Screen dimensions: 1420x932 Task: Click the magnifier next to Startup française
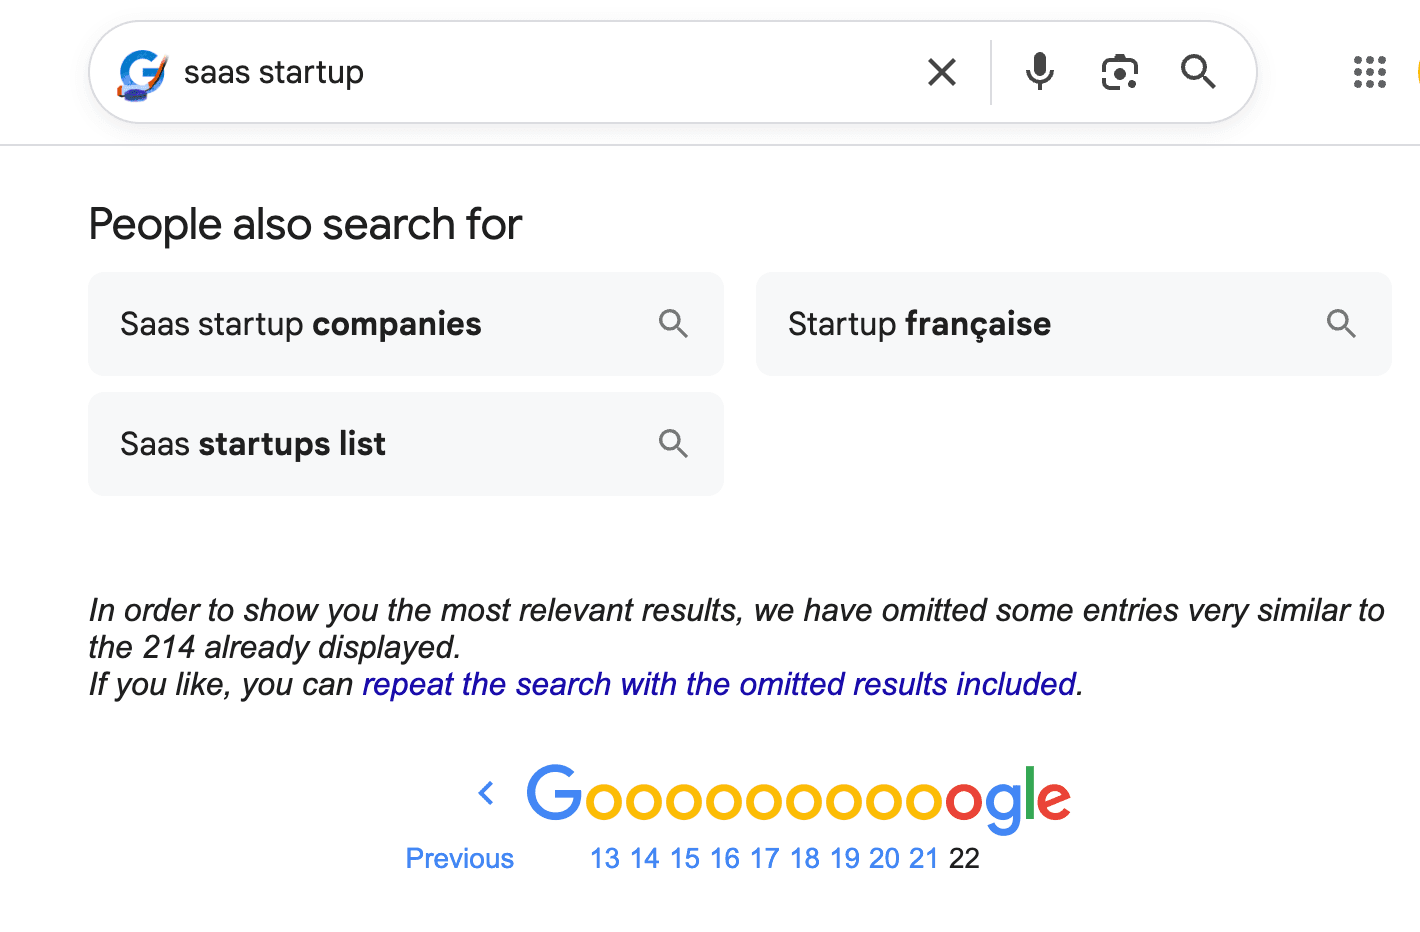[1341, 323]
